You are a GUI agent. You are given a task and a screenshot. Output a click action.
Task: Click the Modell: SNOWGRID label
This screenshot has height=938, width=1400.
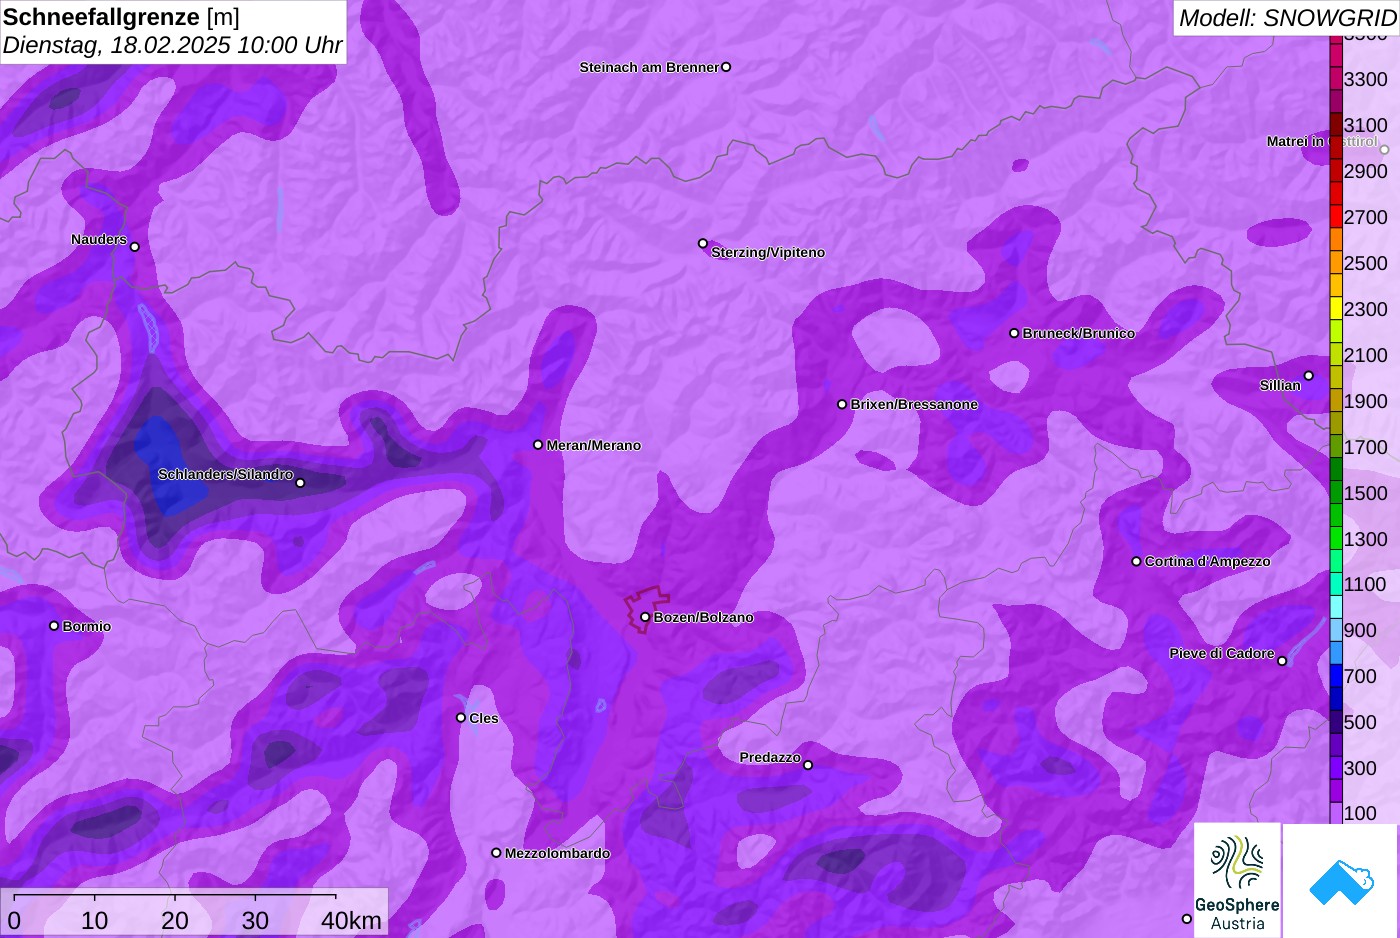coord(1287,17)
